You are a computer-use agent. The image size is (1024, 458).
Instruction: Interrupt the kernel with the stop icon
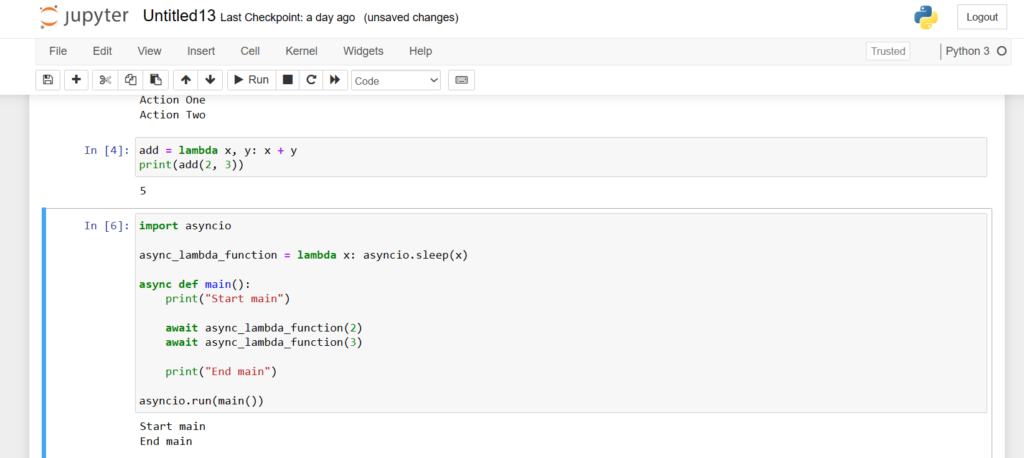click(x=287, y=80)
